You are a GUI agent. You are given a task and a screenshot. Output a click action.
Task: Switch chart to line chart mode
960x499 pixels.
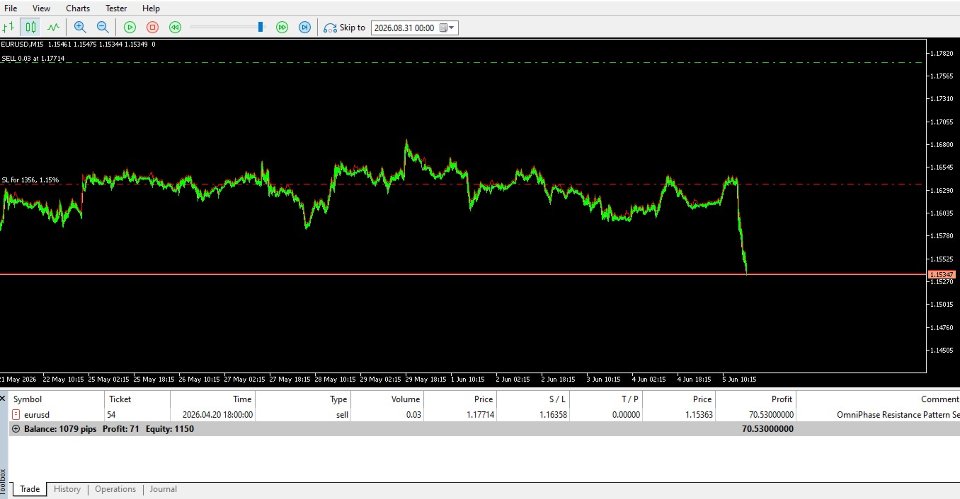[53, 27]
